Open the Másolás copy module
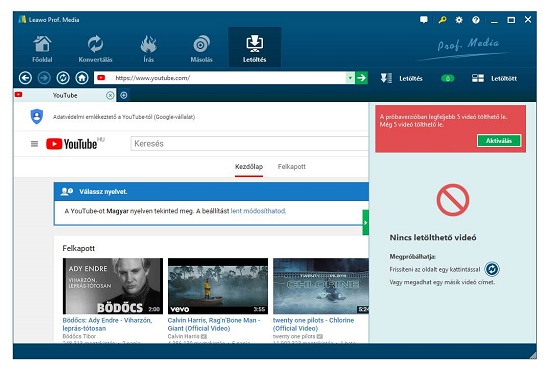The height and width of the screenshot is (373, 550). click(x=201, y=49)
